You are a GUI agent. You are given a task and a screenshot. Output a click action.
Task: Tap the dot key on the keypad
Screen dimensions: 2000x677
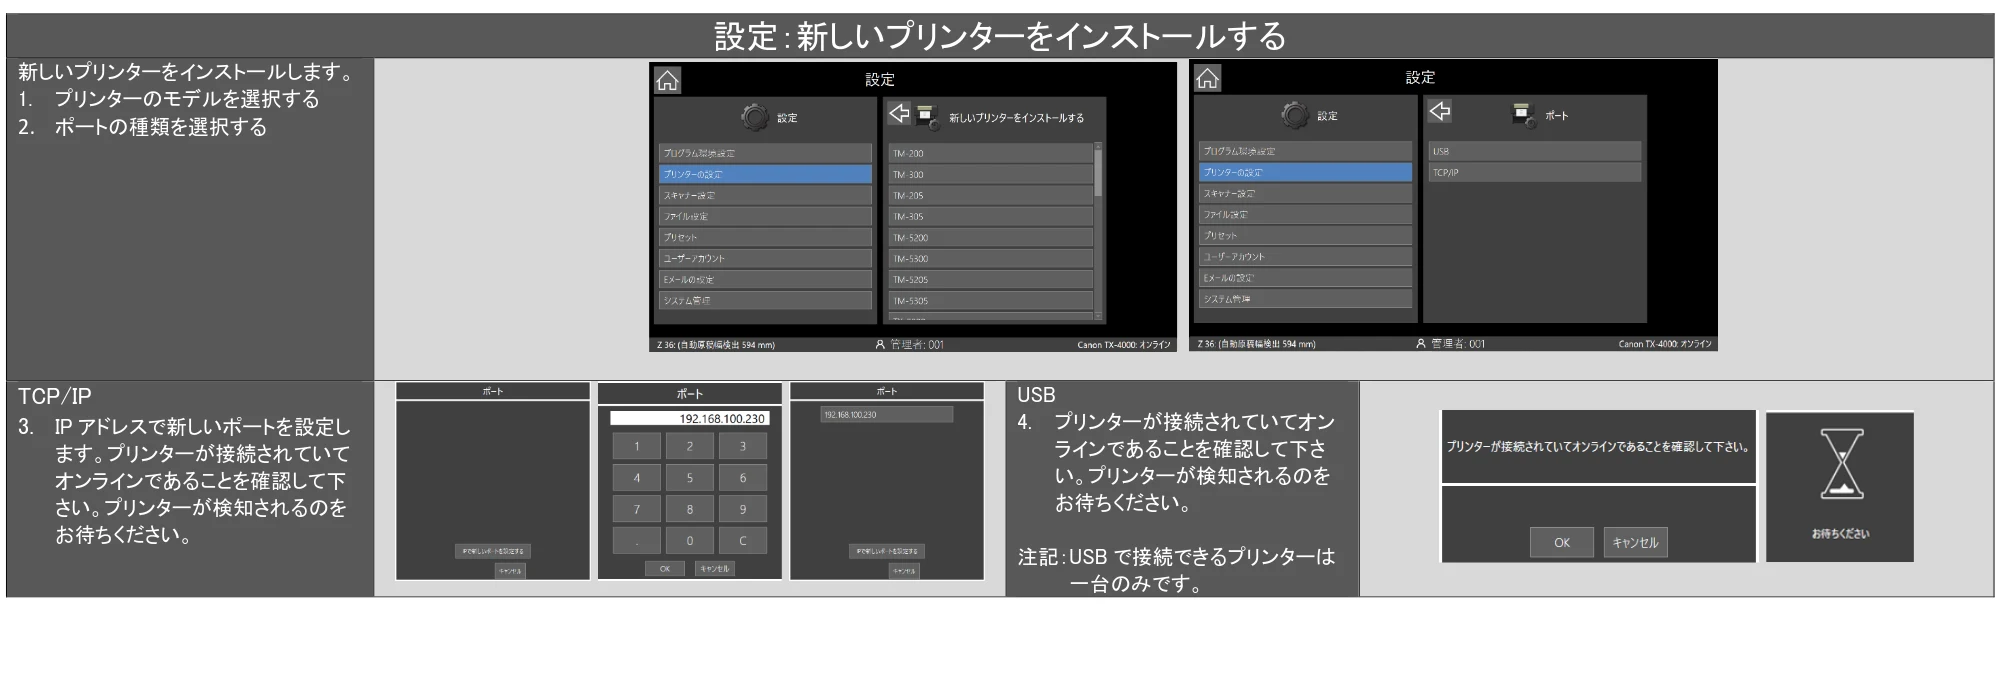click(636, 540)
